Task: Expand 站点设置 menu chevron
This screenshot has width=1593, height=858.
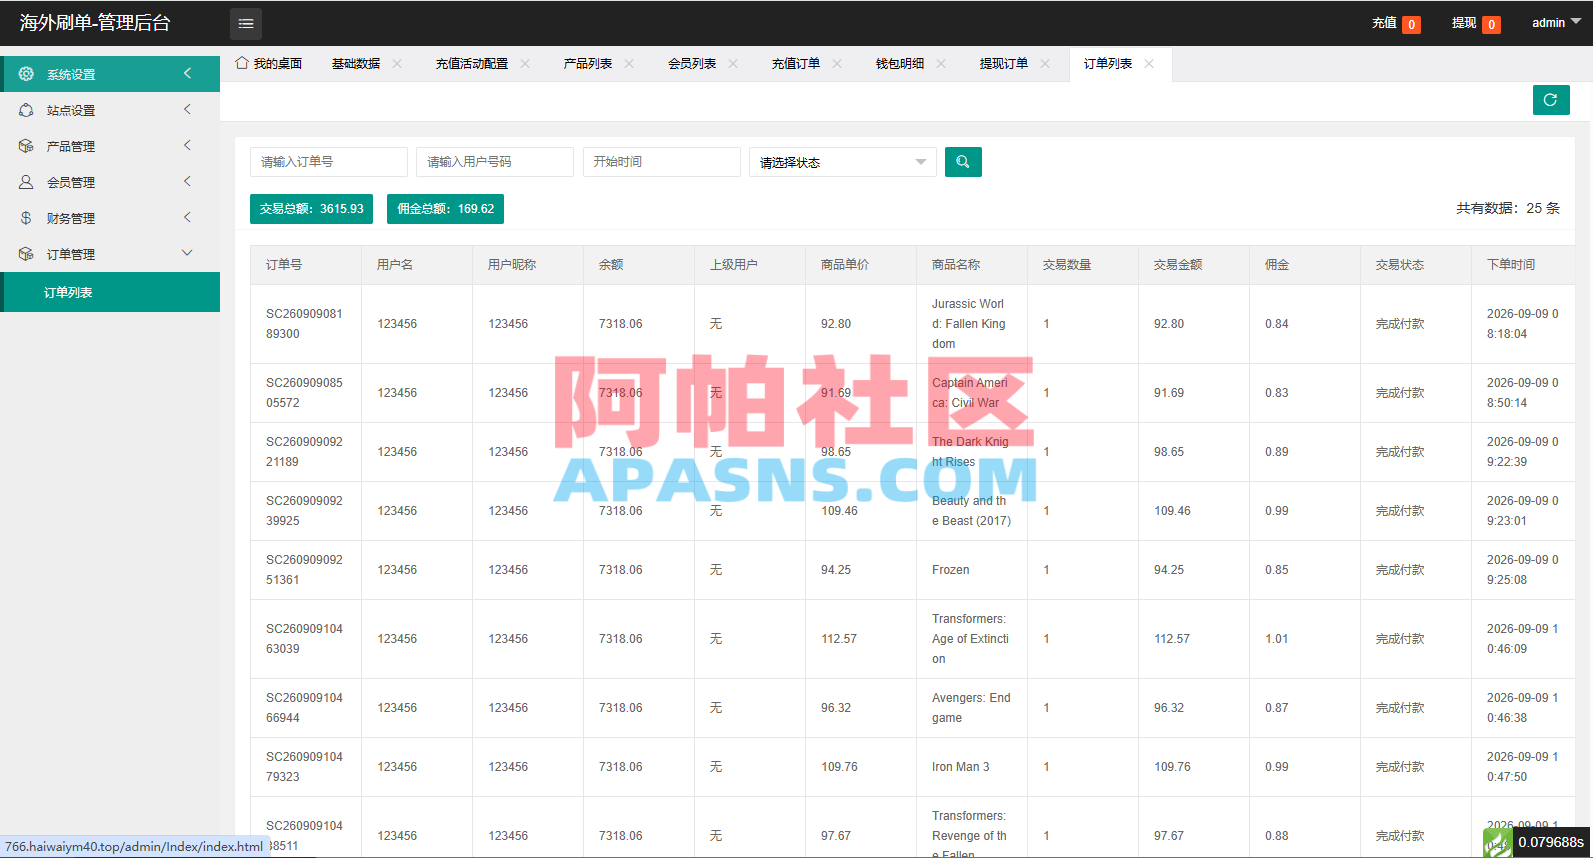Action: point(187,109)
